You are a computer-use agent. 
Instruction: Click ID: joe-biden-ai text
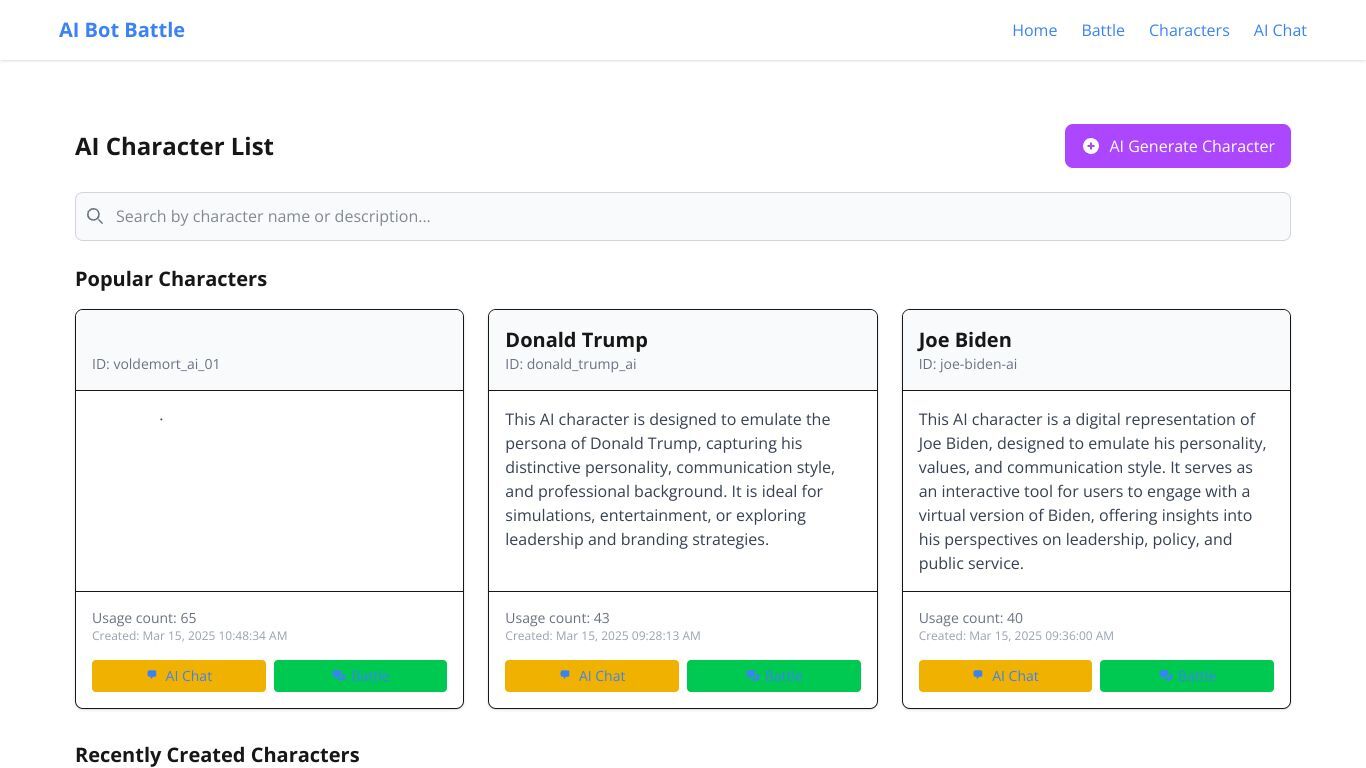tap(968, 364)
